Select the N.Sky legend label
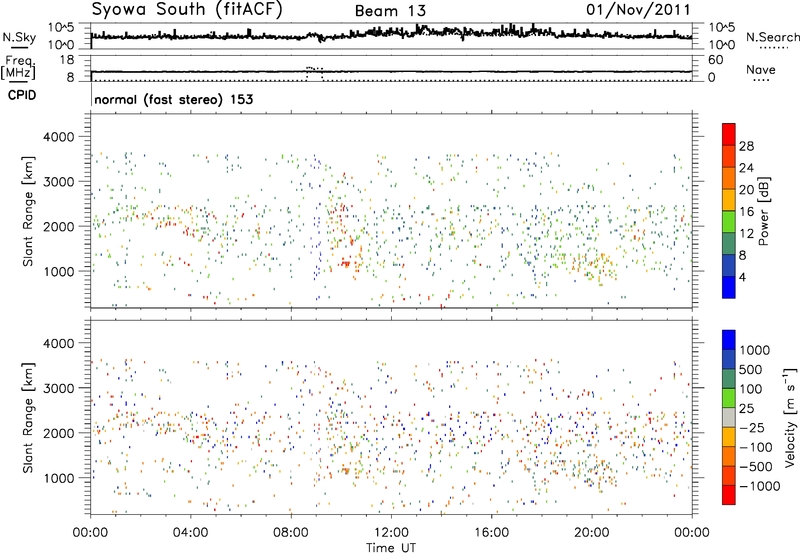 click(x=19, y=37)
